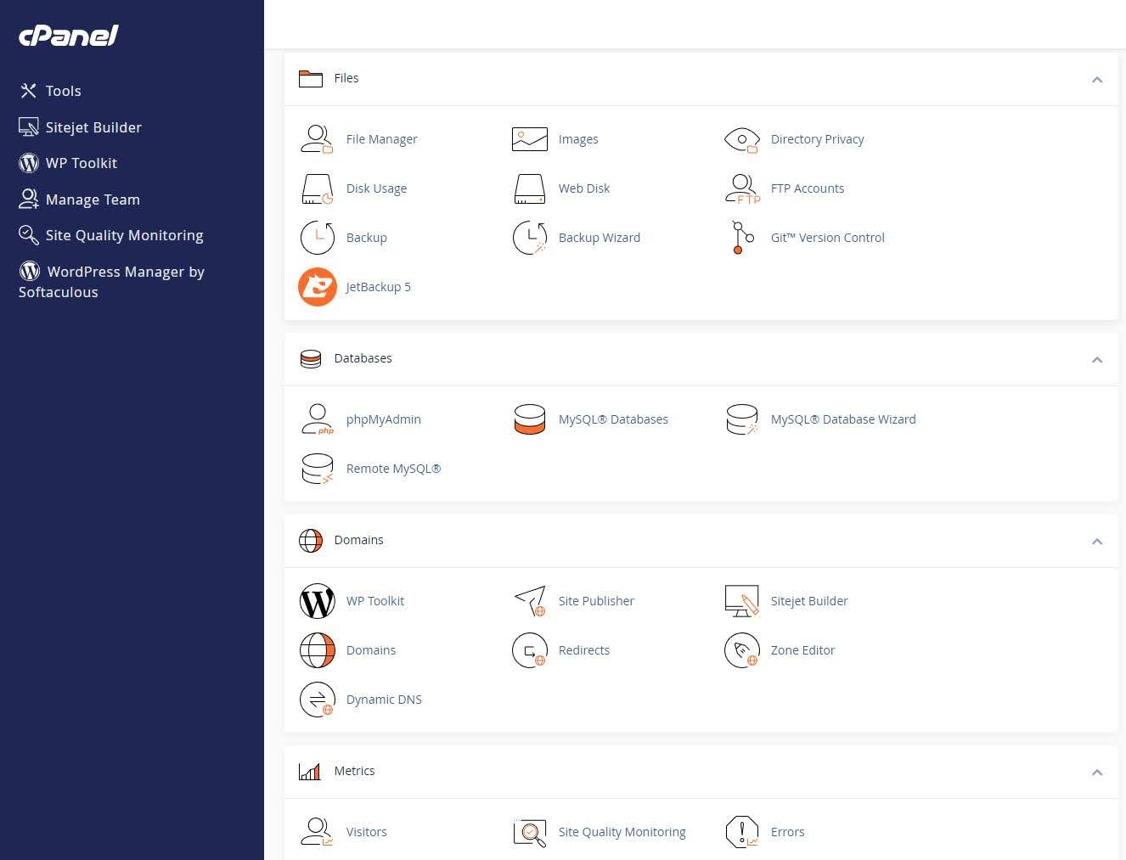Click the Backup Wizard link text
This screenshot has width=1126, height=860.
[x=600, y=238]
